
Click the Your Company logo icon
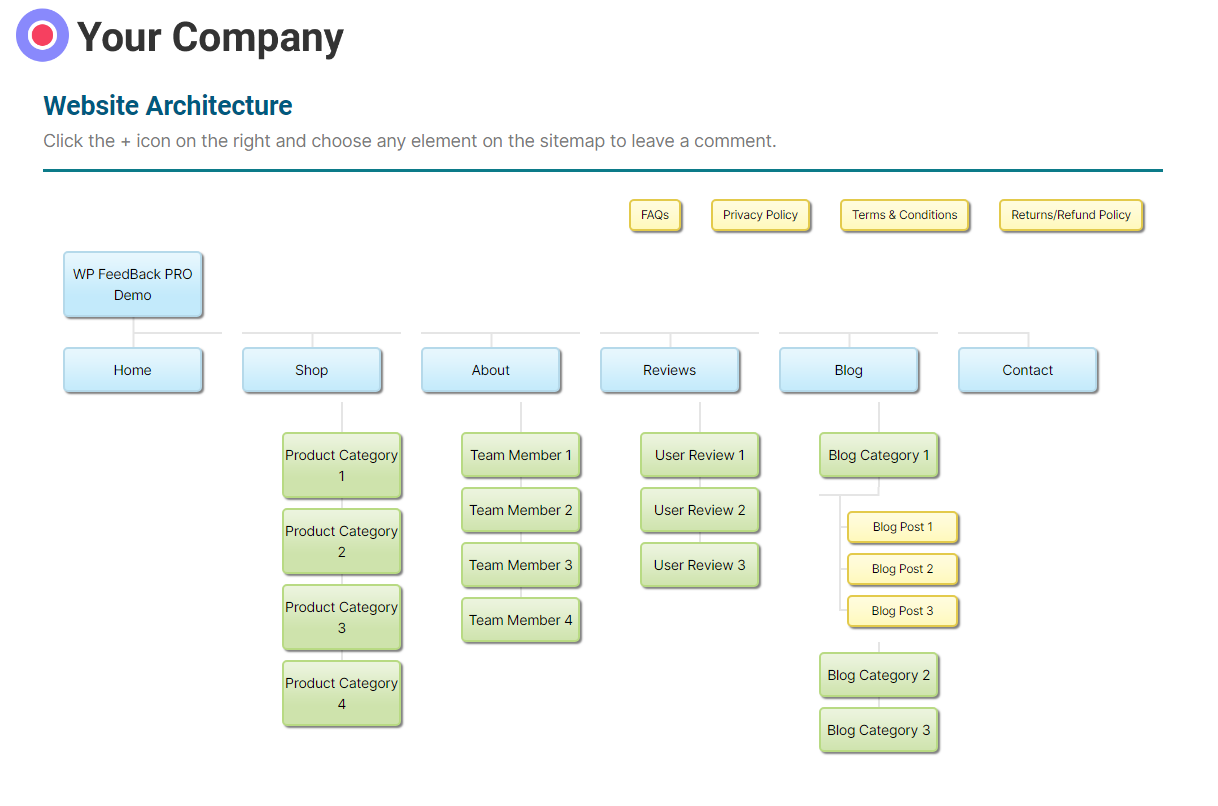42,36
